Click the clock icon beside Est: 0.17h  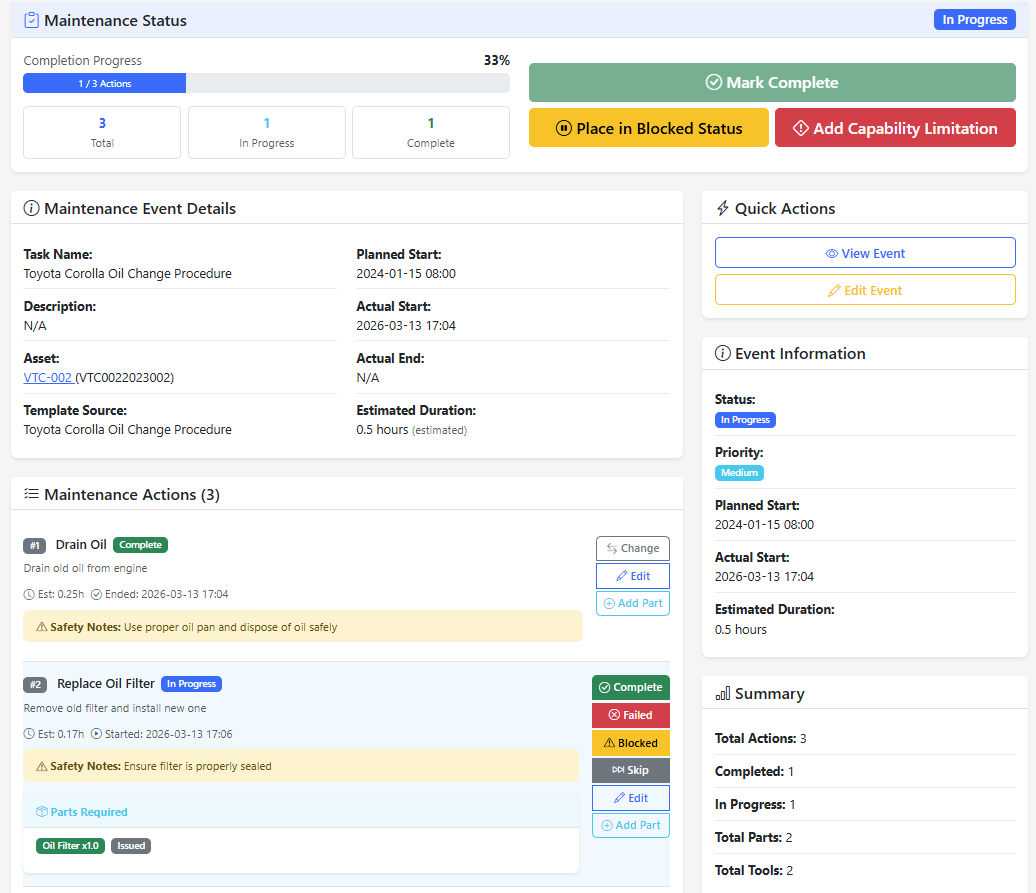point(29,734)
